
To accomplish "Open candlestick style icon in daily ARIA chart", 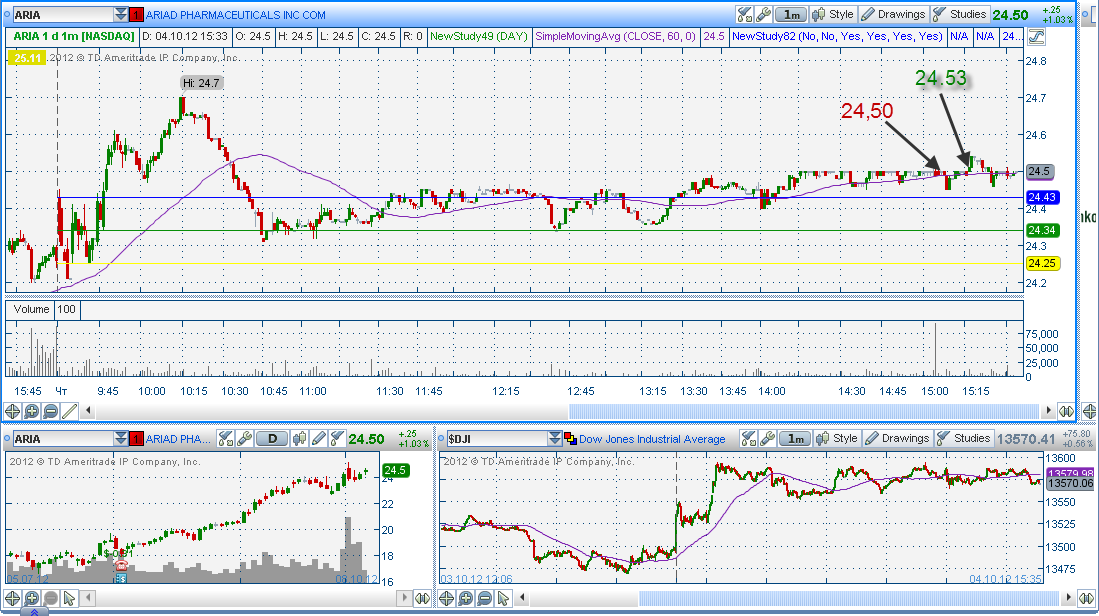I will (x=299, y=439).
